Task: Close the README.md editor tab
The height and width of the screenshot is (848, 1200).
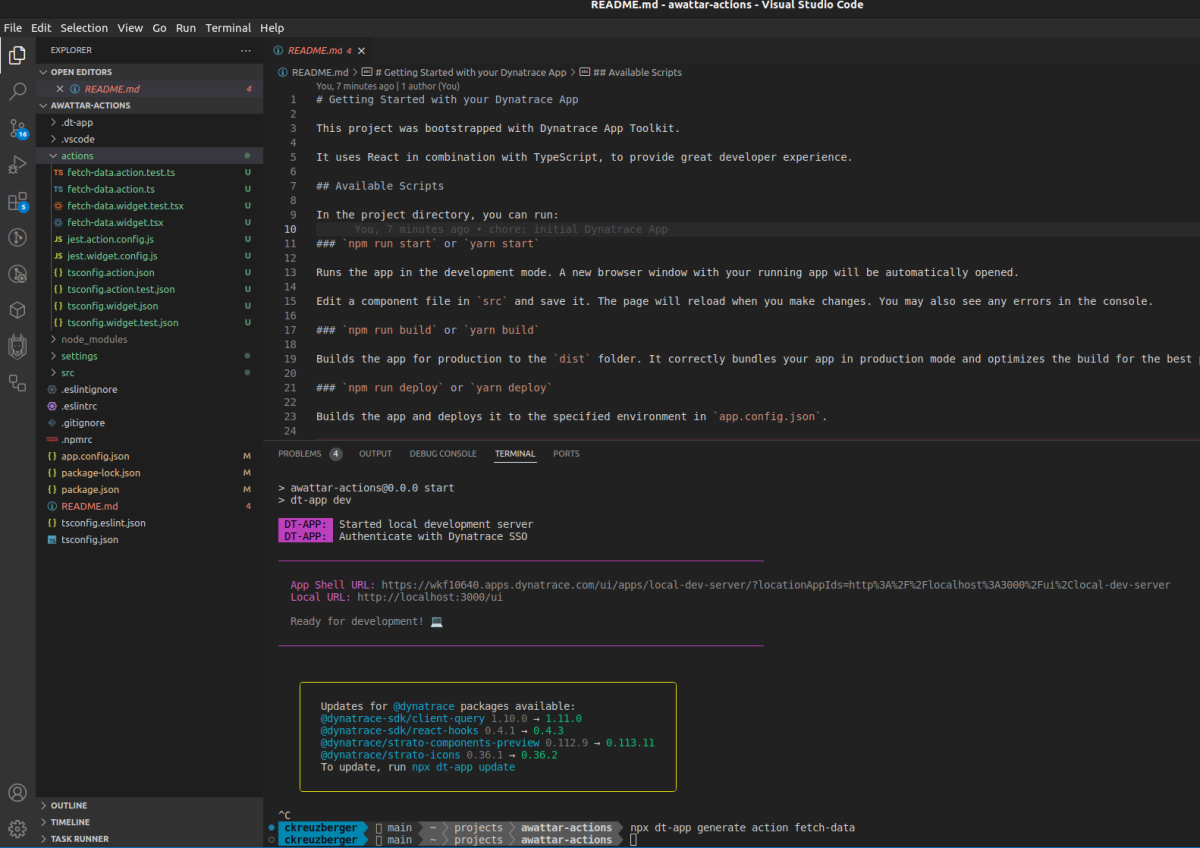Action: (361, 50)
